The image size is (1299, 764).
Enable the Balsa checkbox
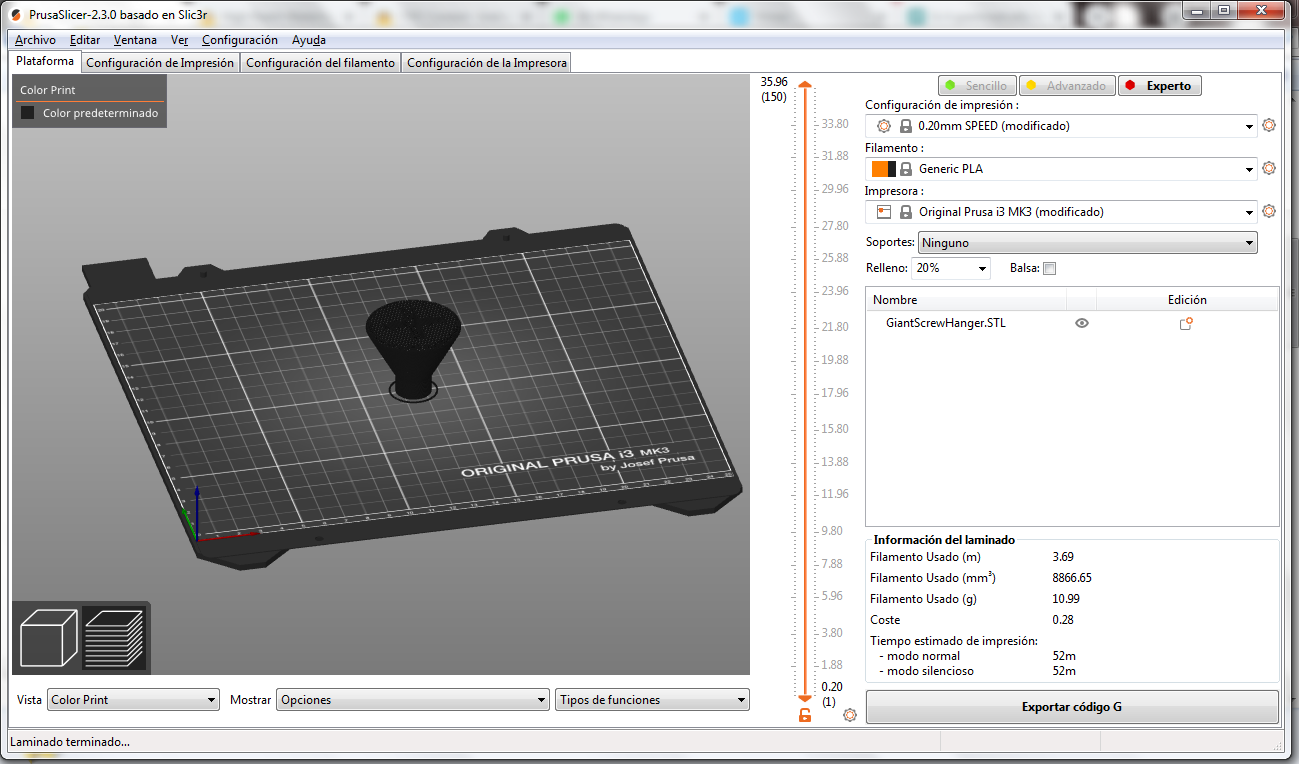coord(1049,268)
